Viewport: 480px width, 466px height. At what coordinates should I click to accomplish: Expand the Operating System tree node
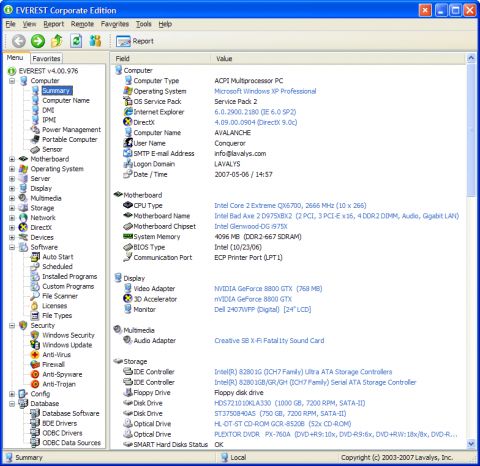(12, 169)
